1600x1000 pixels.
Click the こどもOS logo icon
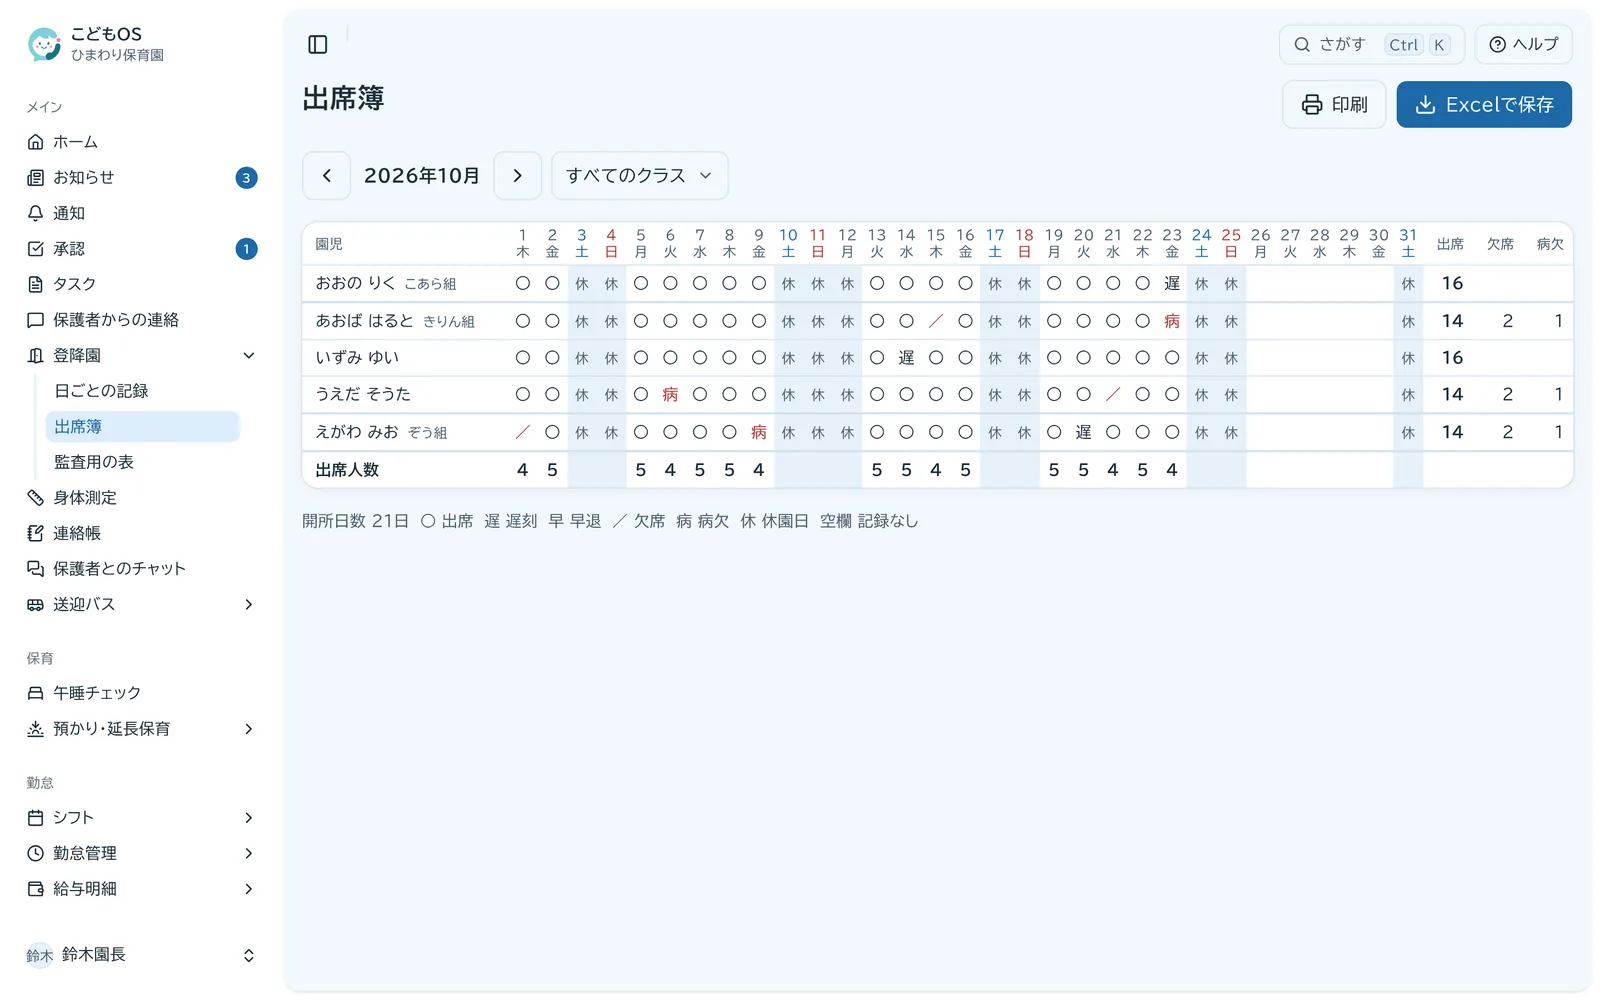point(44,44)
